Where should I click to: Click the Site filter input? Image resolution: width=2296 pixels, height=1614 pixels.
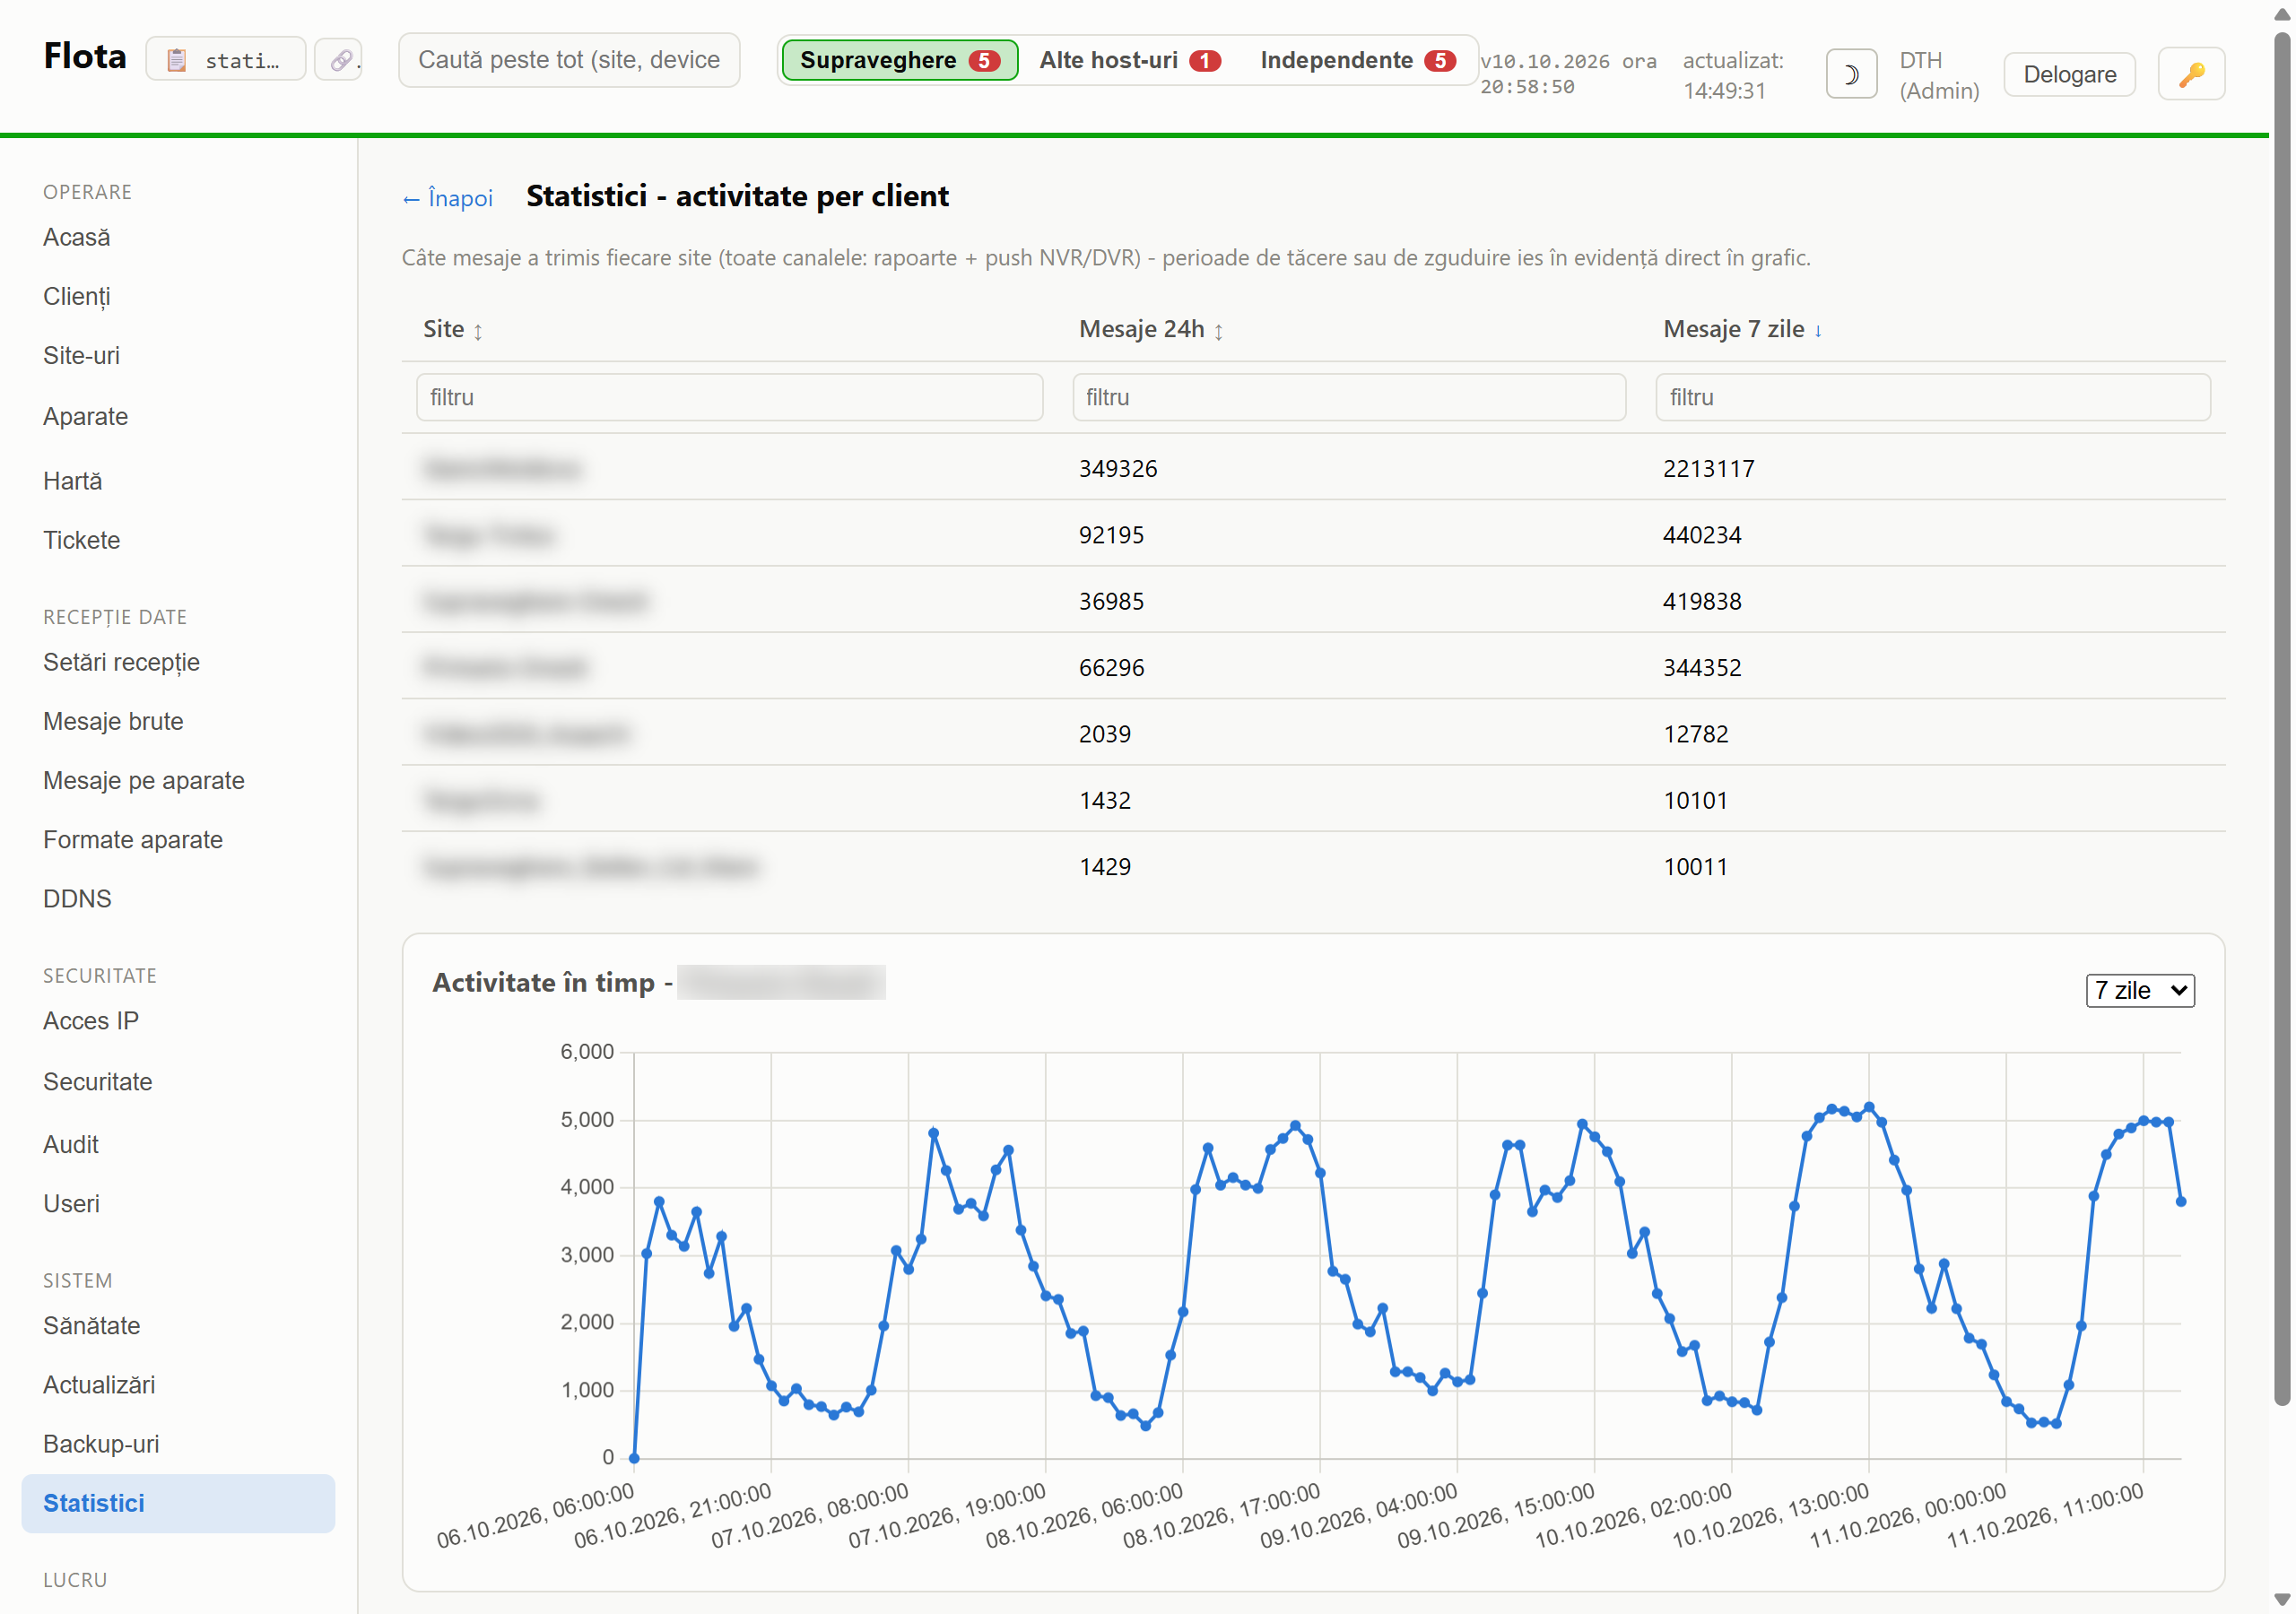click(x=729, y=397)
